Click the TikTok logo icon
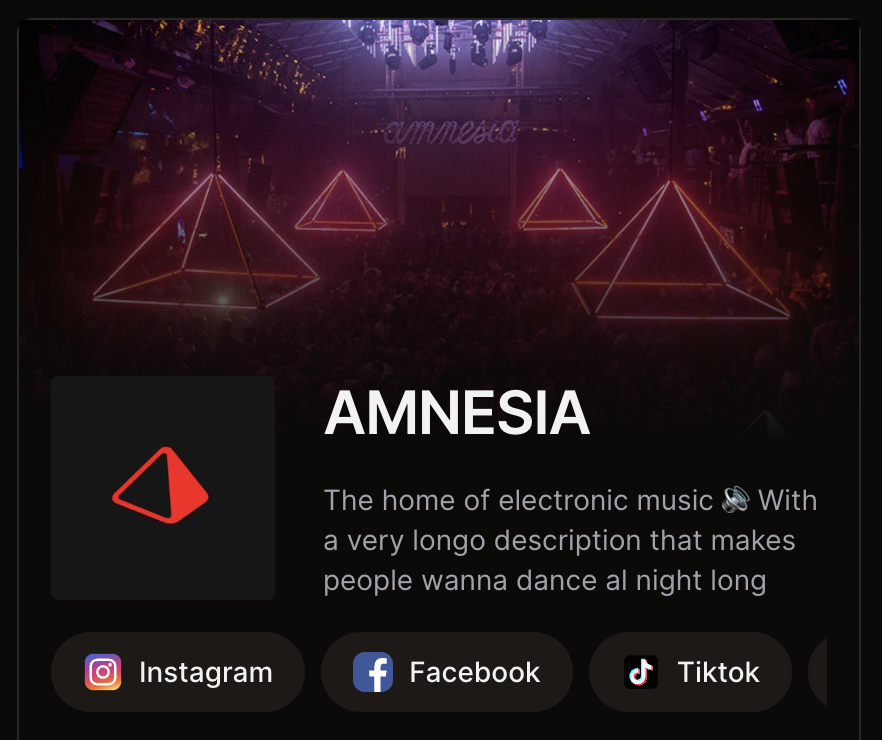Viewport: 882px width, 740px height. coord(641,672)
